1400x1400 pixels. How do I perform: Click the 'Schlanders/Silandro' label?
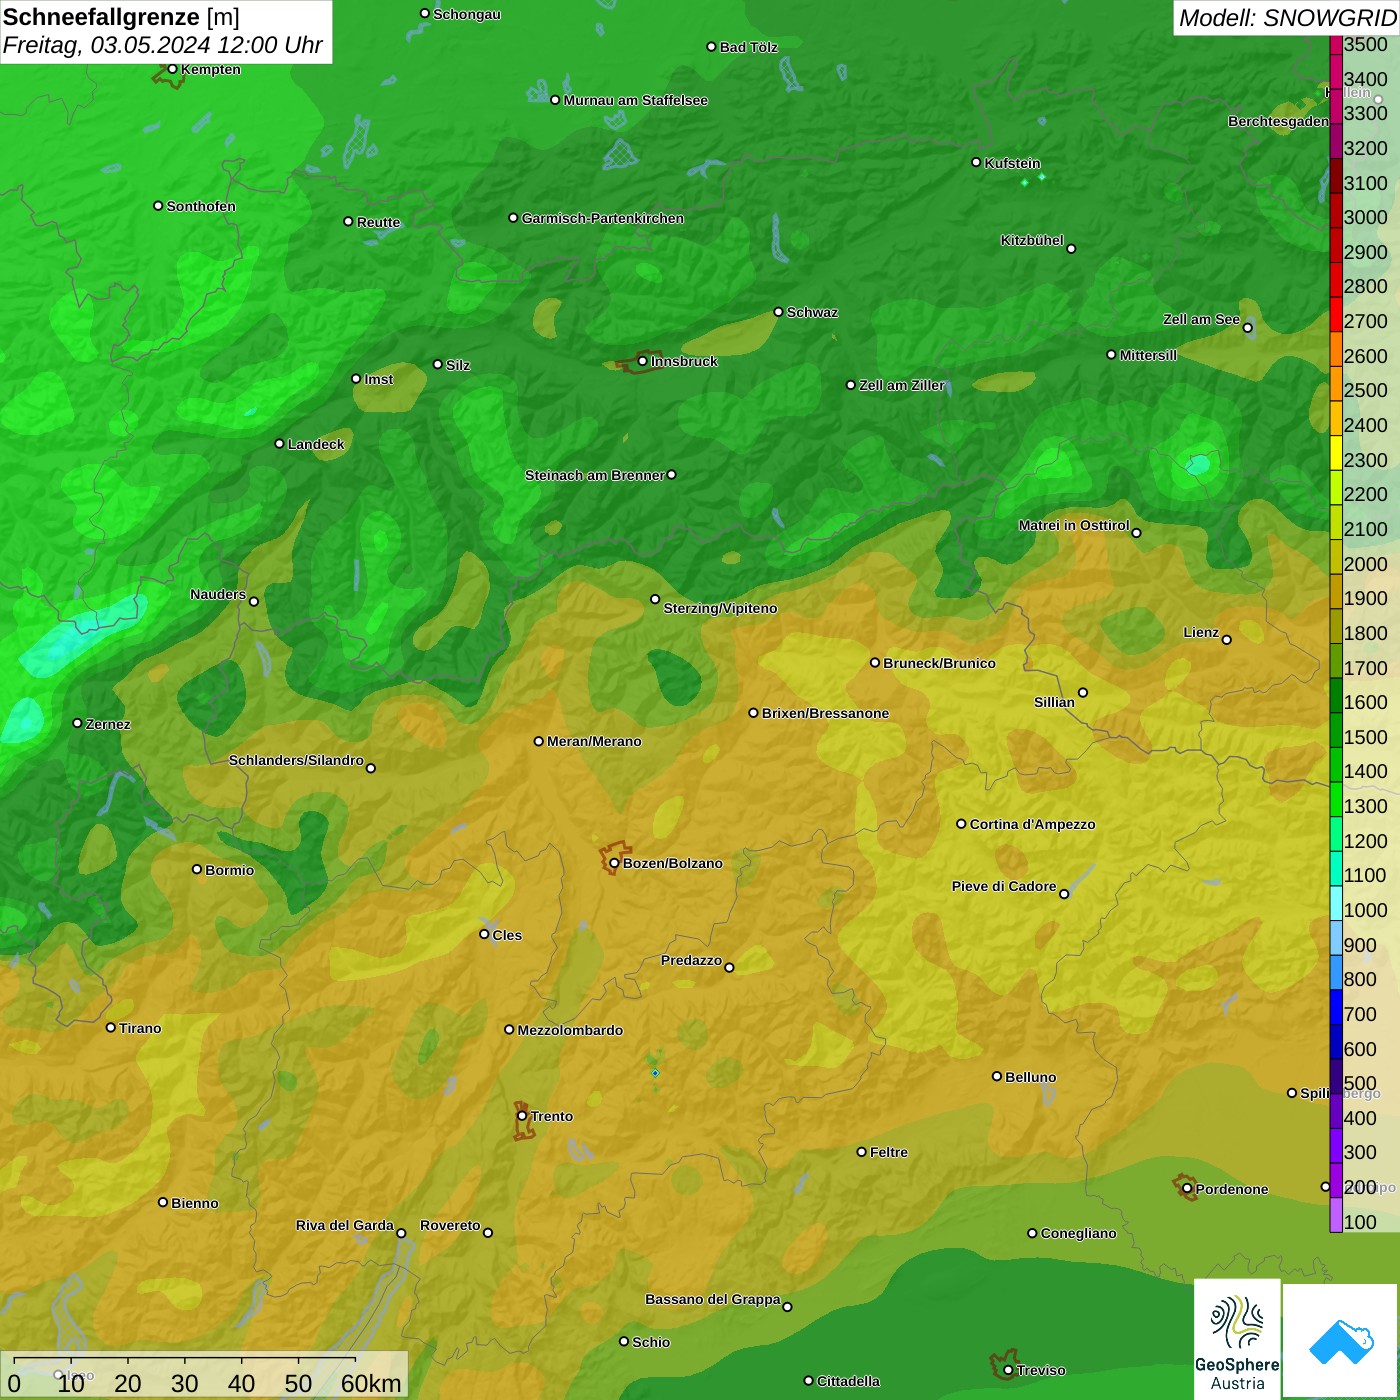[296, 760]
